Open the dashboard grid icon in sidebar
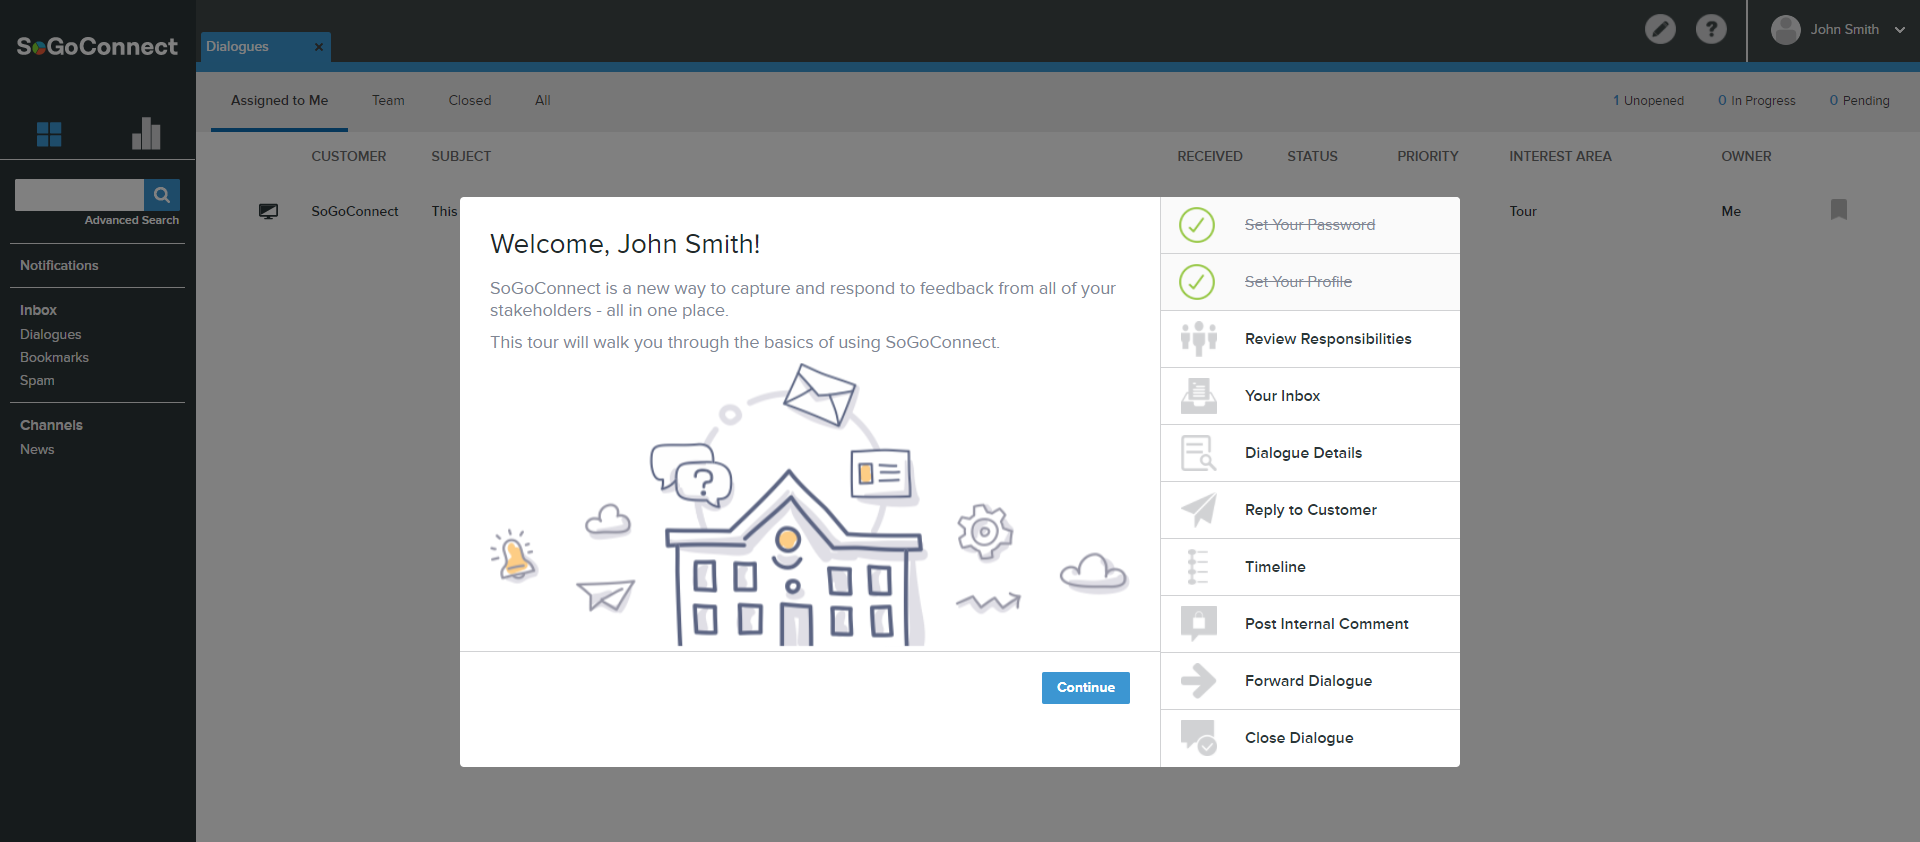Viewport: 1920px width, 842px height. (x=49, y=134)
